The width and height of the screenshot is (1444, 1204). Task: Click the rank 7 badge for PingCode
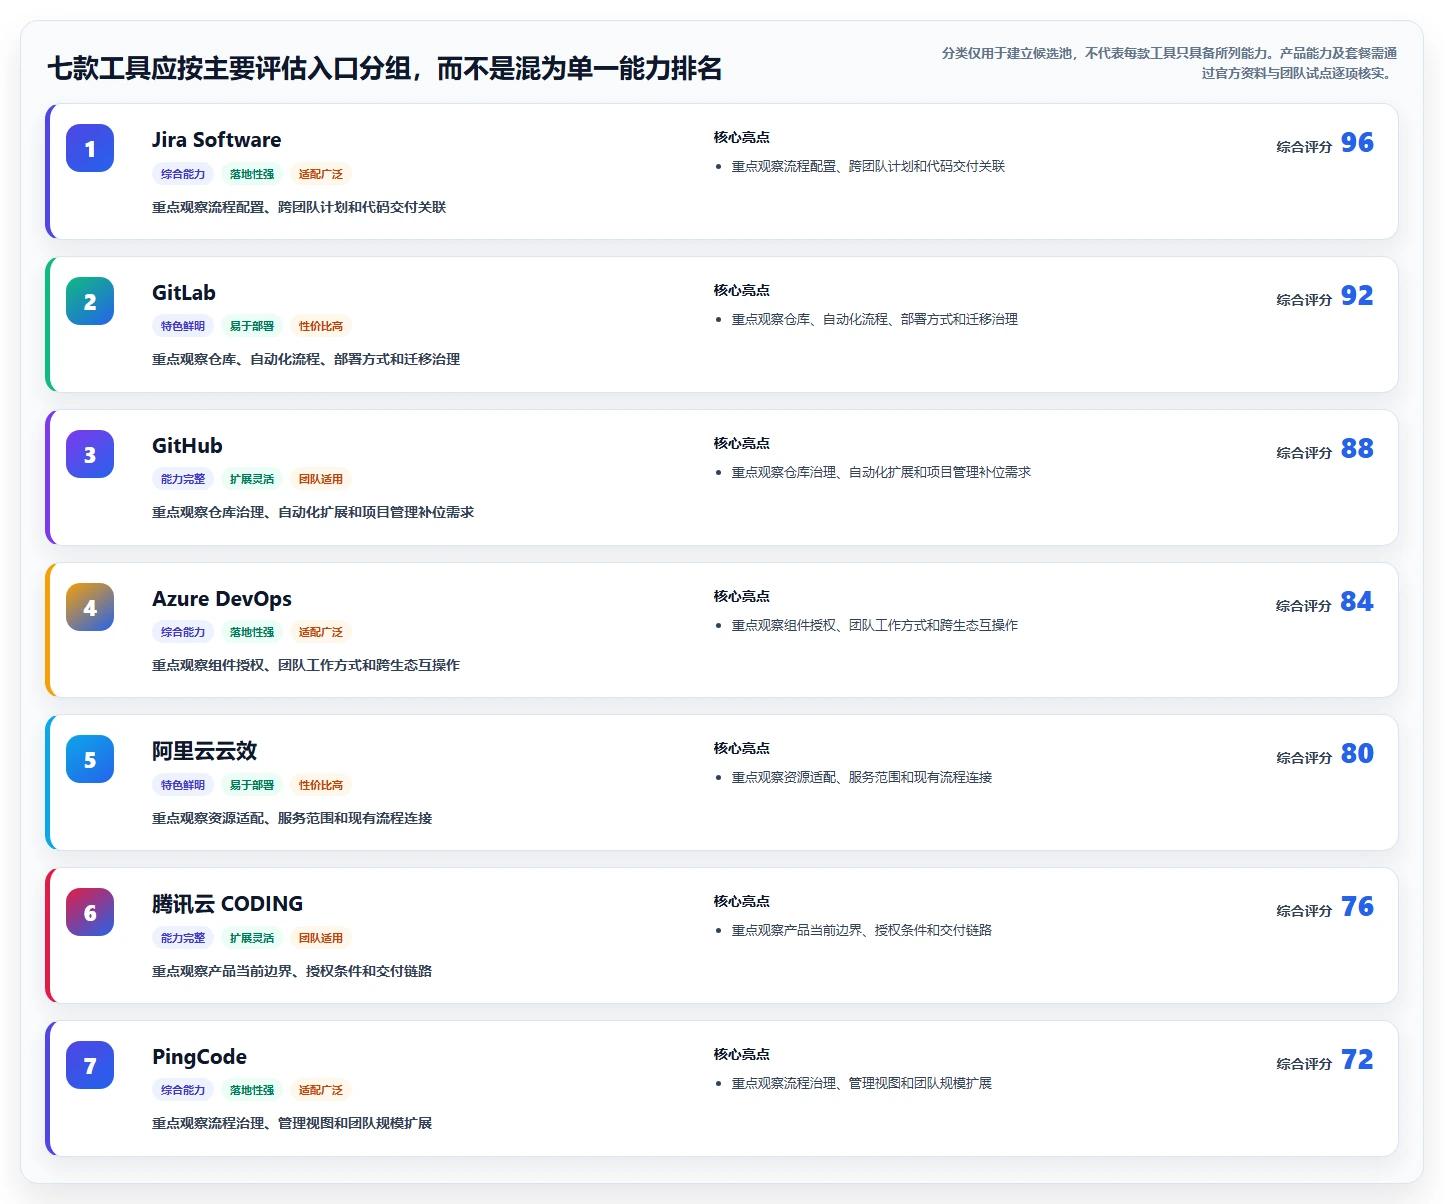(x=90, y=1065)
